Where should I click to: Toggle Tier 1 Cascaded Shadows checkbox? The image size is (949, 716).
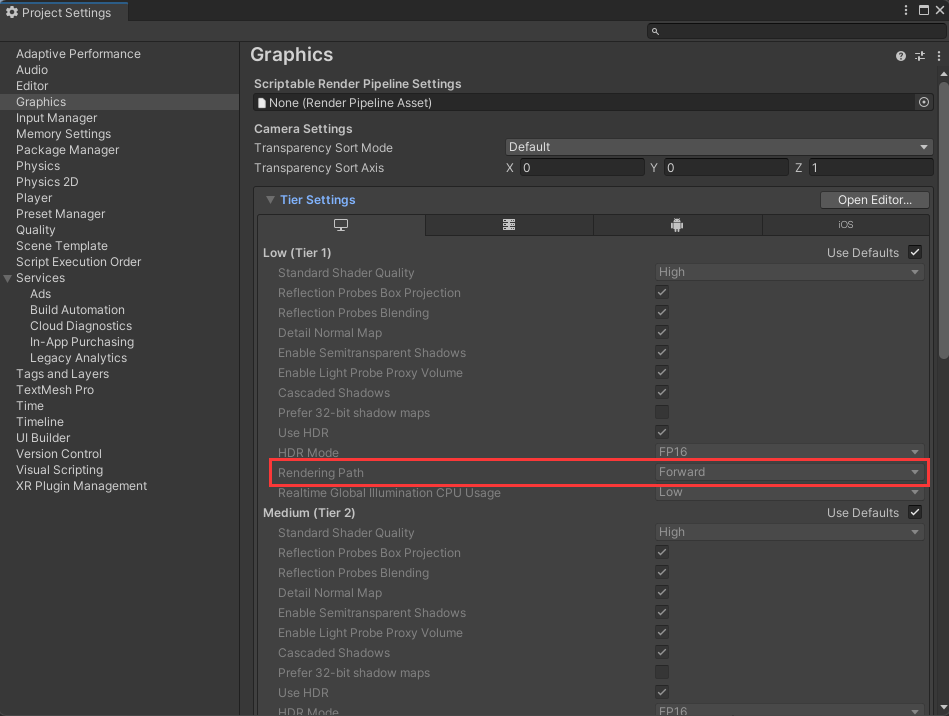coord(662,393)
